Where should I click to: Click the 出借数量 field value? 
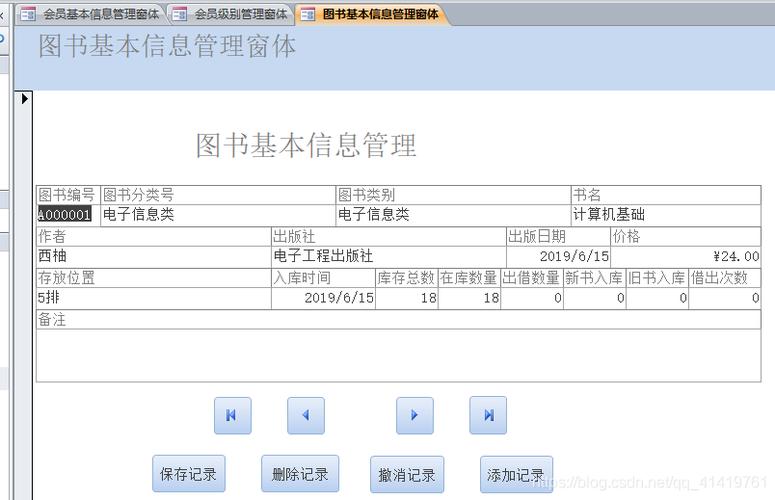[532, 298]
